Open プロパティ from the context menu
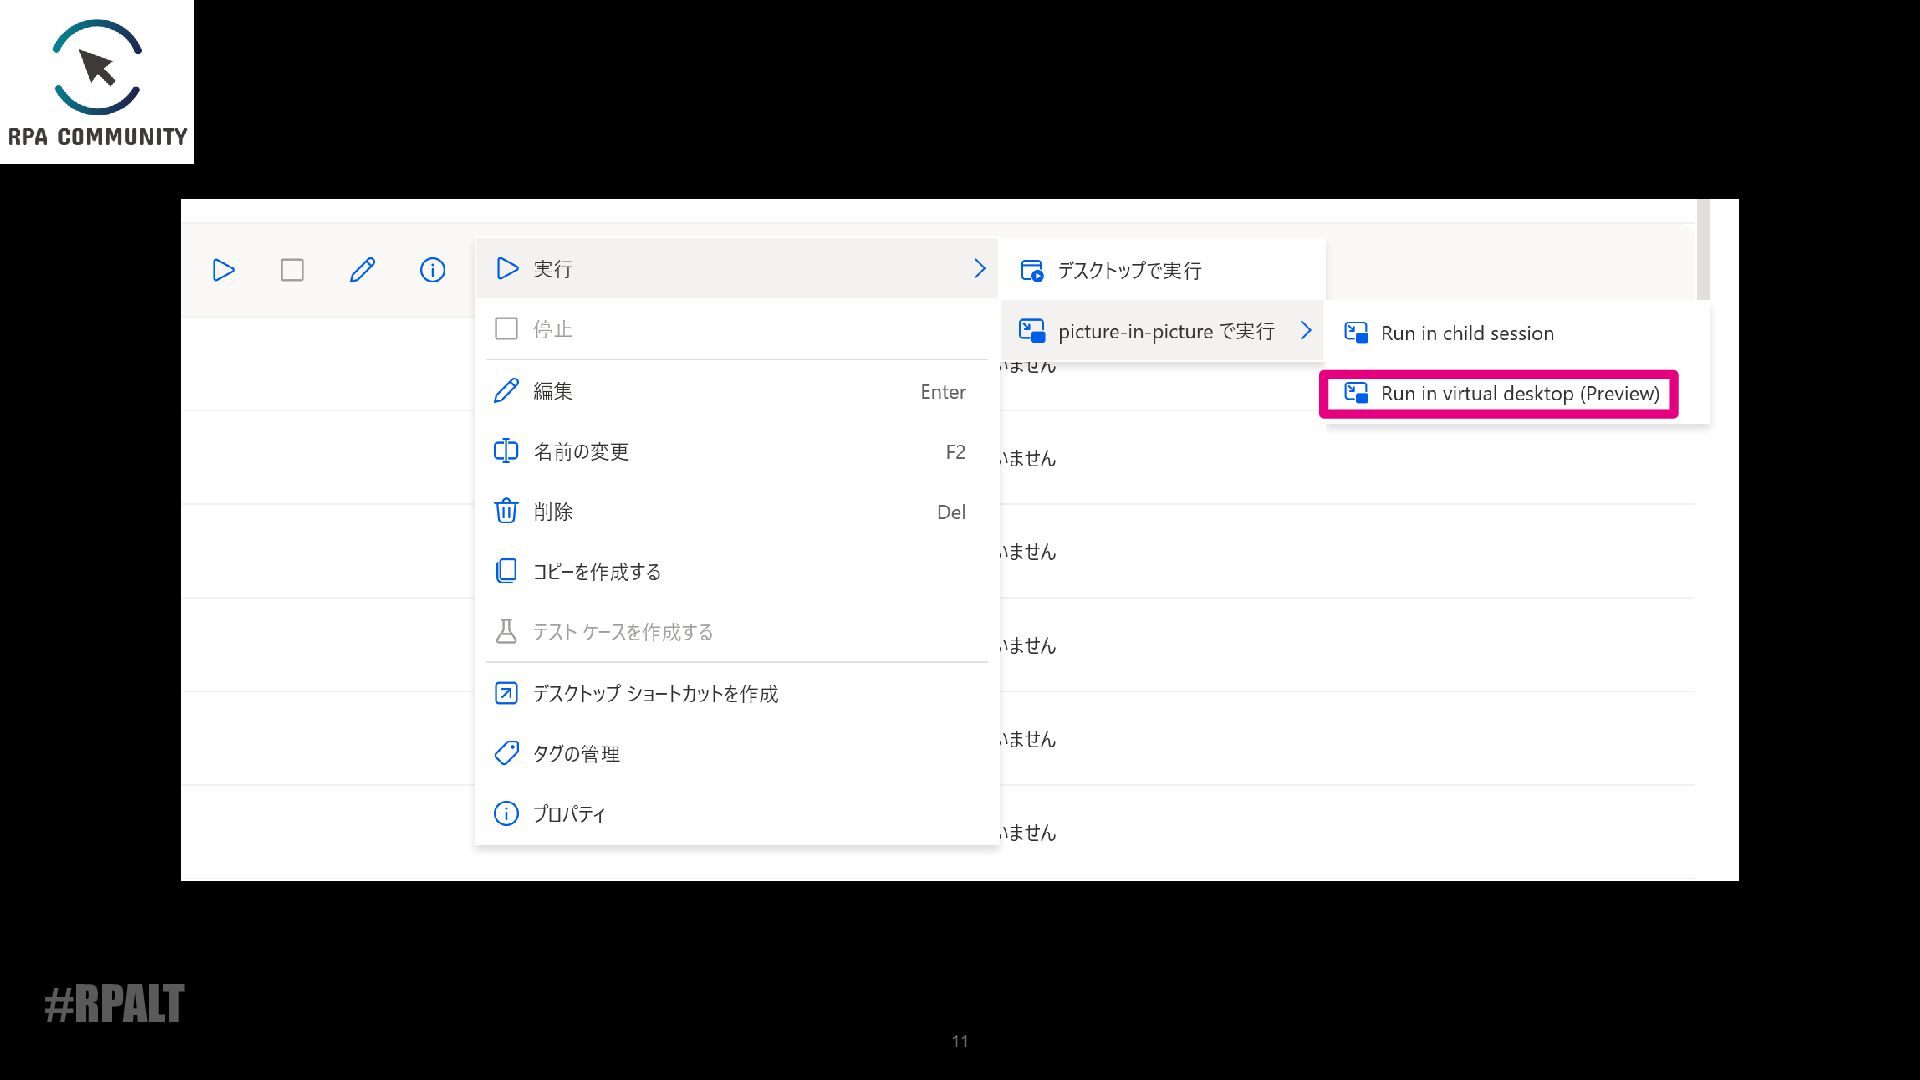 pos(569,814)
